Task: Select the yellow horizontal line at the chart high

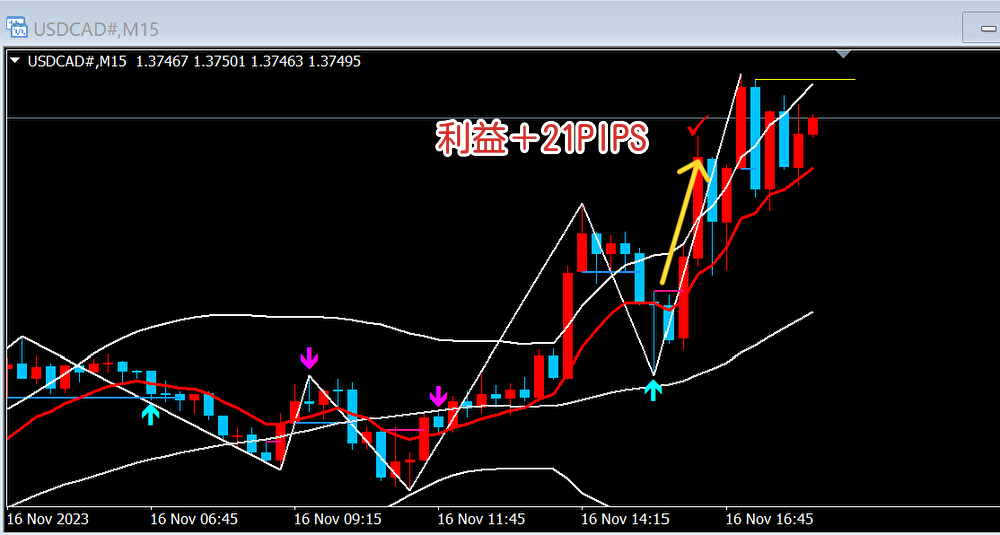Action: point(805,80)
